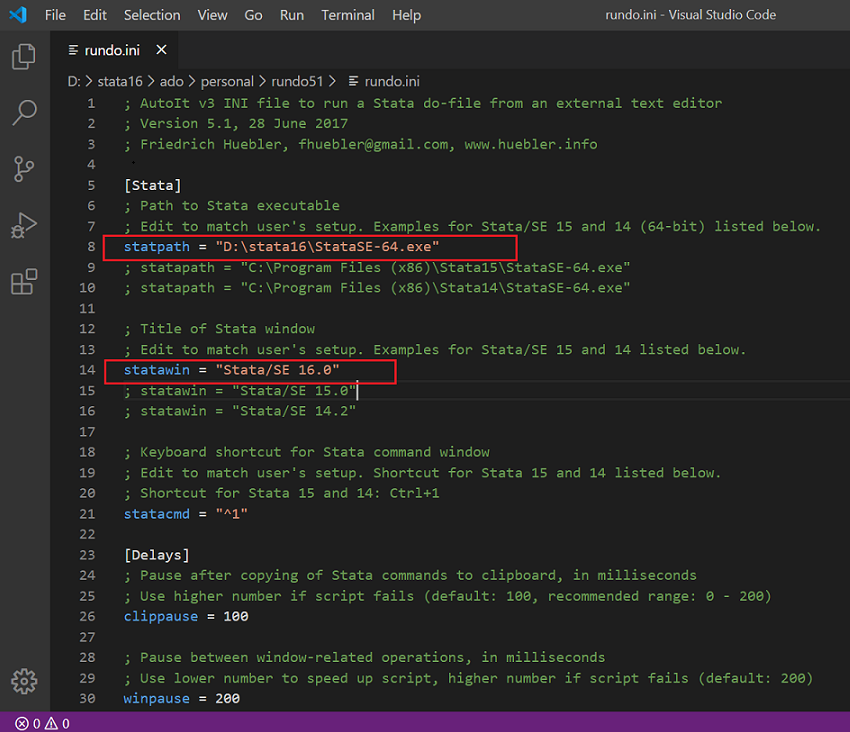Click line number 8 in the gutter
The image size is (850, 732).
[91, 247]
